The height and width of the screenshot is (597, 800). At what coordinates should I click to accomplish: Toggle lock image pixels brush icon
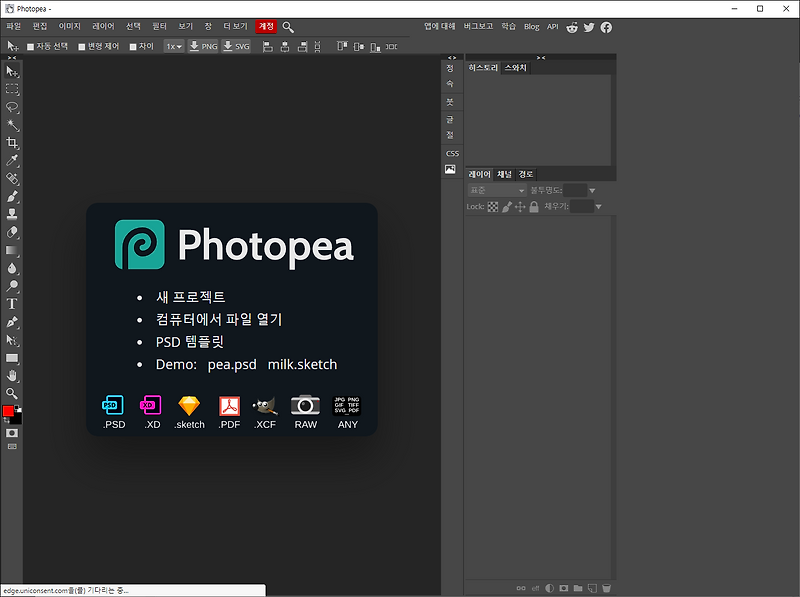coord(507,207)
